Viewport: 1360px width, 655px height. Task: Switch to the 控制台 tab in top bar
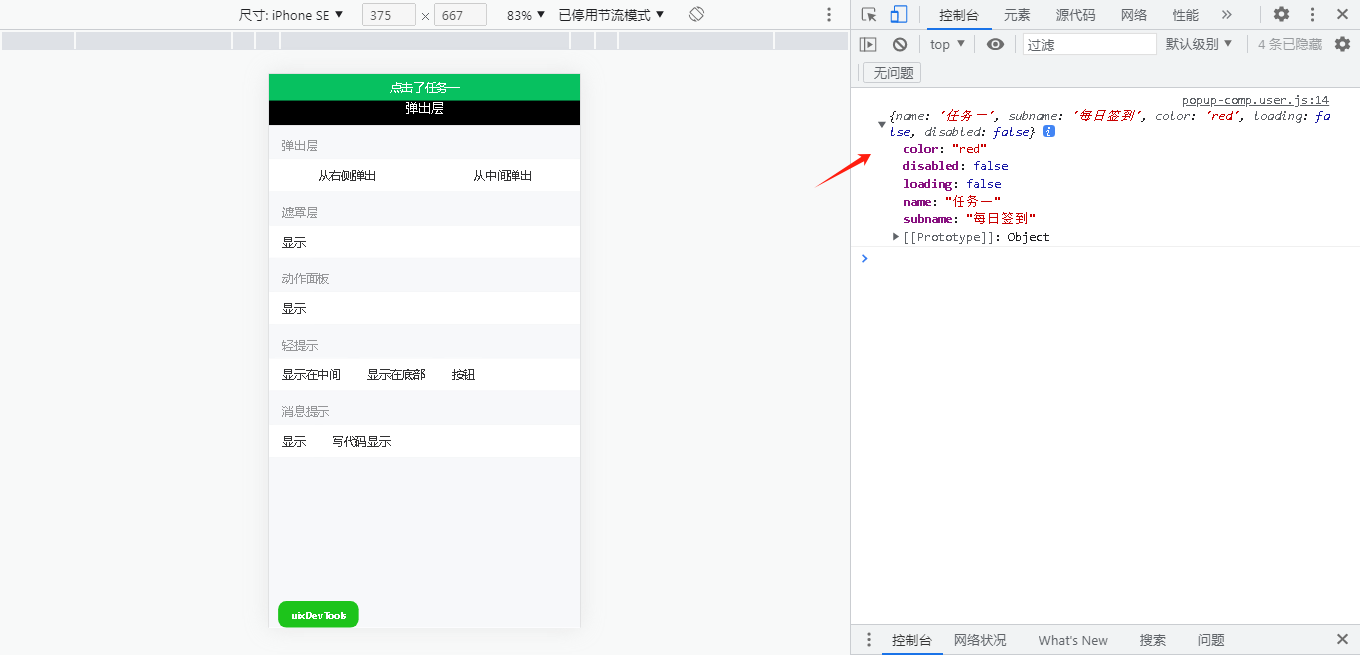pyautogui.click(x=958, y=15)
